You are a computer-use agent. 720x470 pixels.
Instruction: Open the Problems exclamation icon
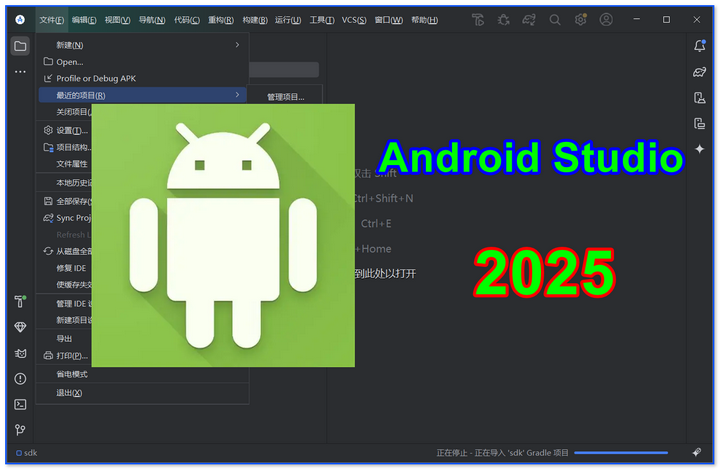coord(20,379)
